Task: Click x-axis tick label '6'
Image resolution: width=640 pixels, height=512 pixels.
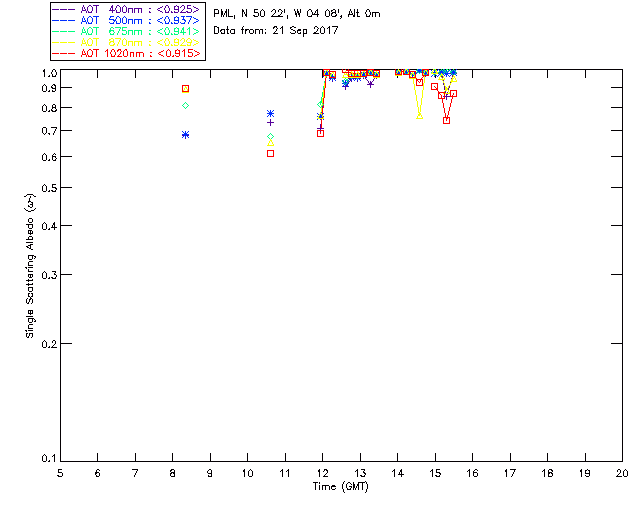Action: tap(98, 473)
